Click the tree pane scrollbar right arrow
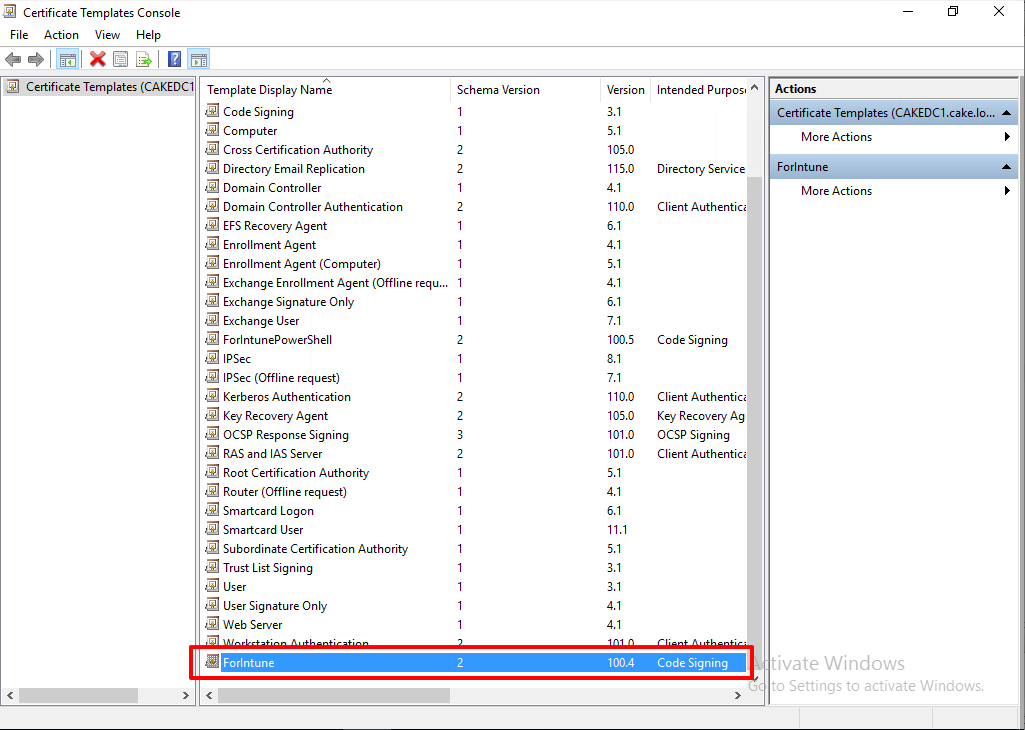The image size is (1025, 730). point(186,695)
